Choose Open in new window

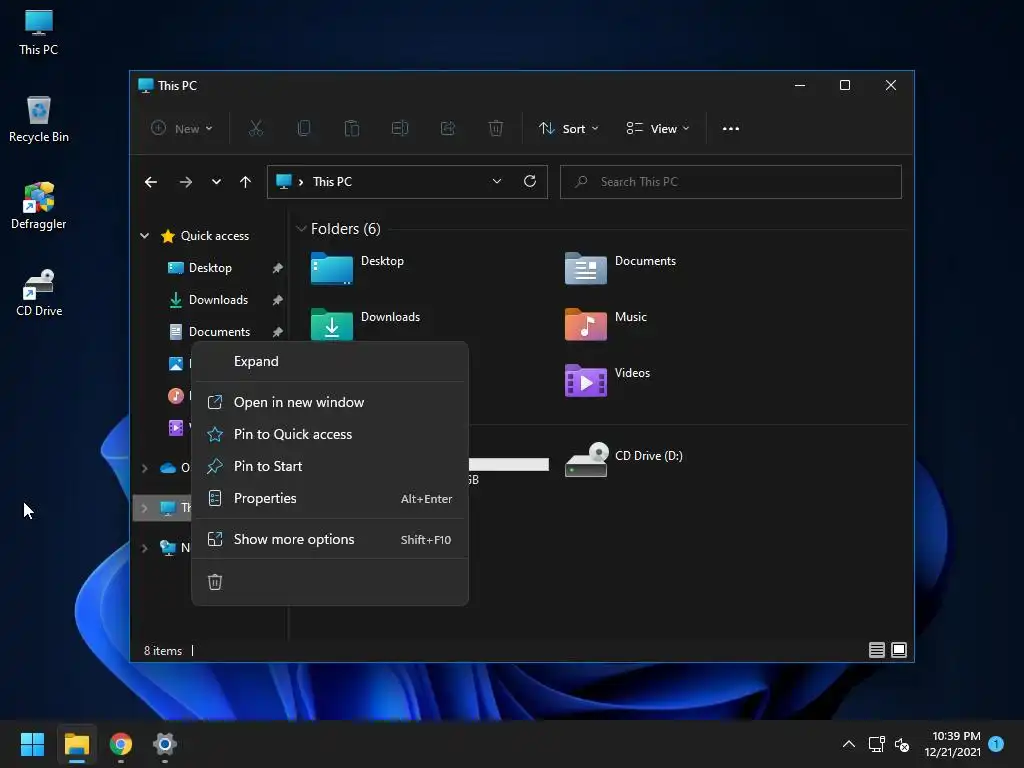(x=330, y=402)
